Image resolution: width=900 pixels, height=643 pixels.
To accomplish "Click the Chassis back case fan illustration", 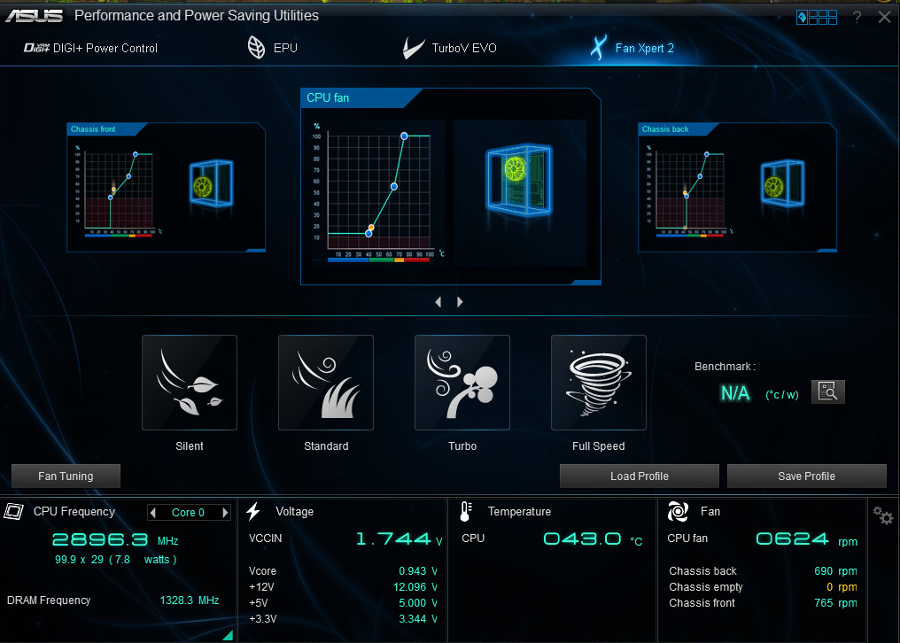I will point(782,184).
